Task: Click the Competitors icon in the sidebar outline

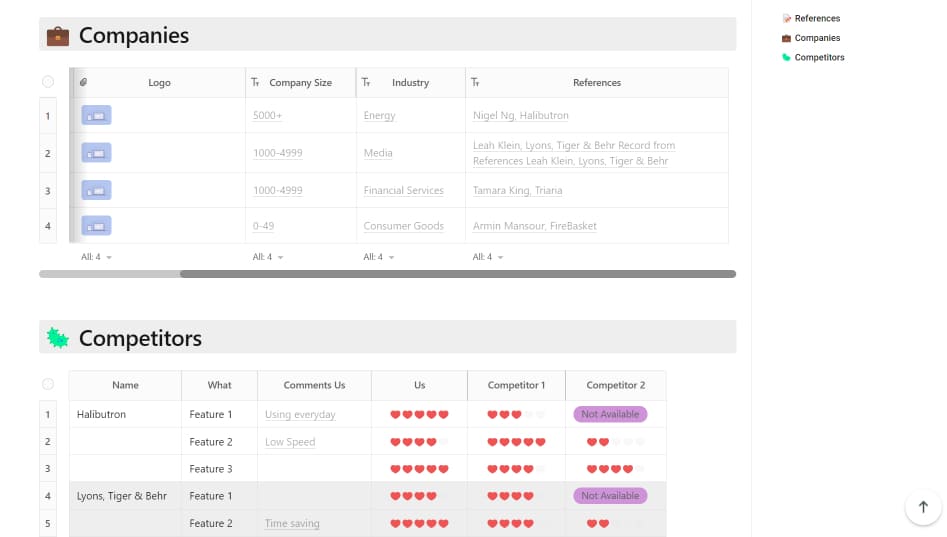Action: pyautogui.click(x=786, y=57)
